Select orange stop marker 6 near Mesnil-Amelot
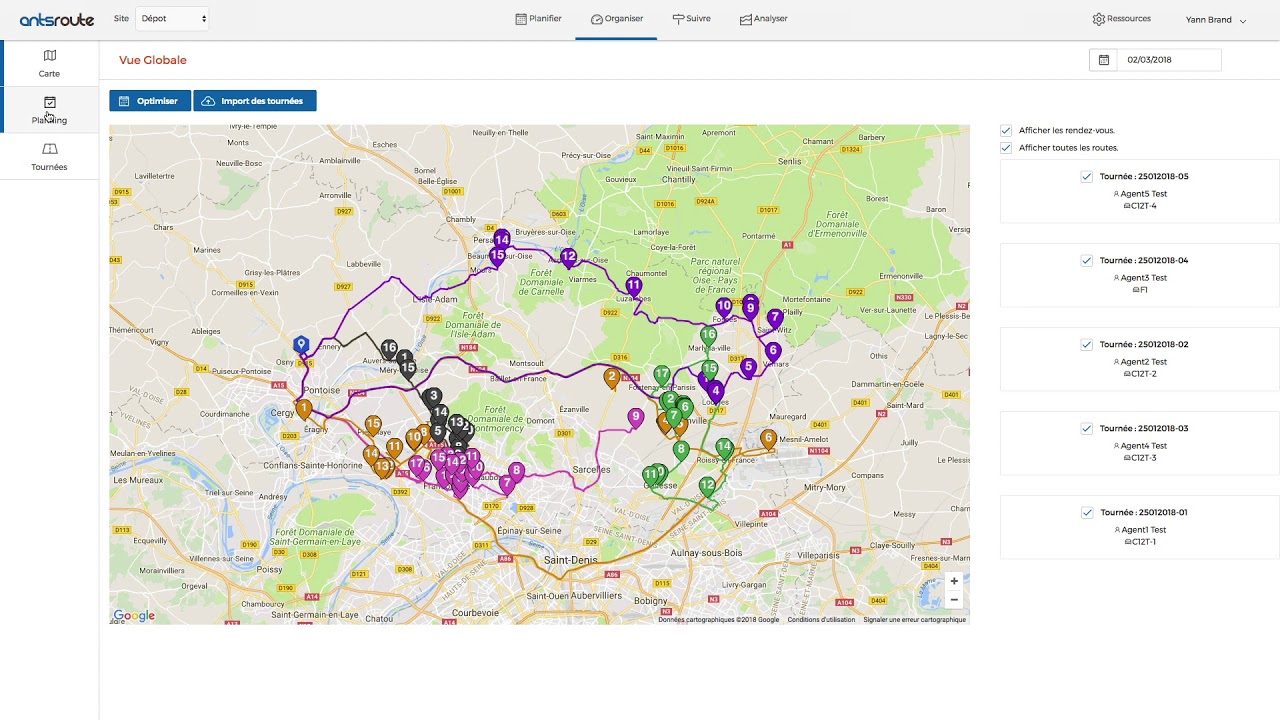 [768, 439]
